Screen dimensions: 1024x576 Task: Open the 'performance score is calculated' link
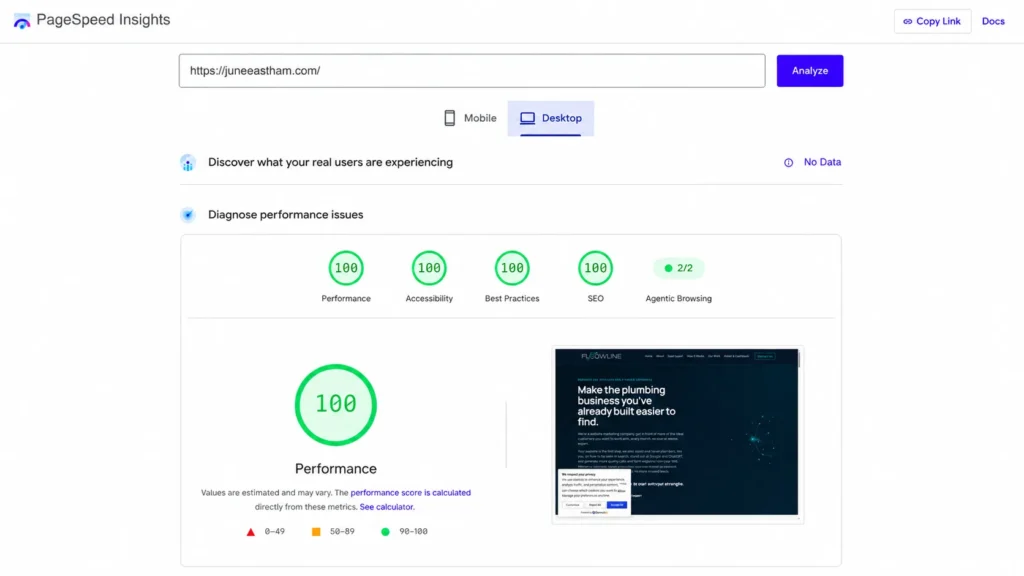[410, 492]
